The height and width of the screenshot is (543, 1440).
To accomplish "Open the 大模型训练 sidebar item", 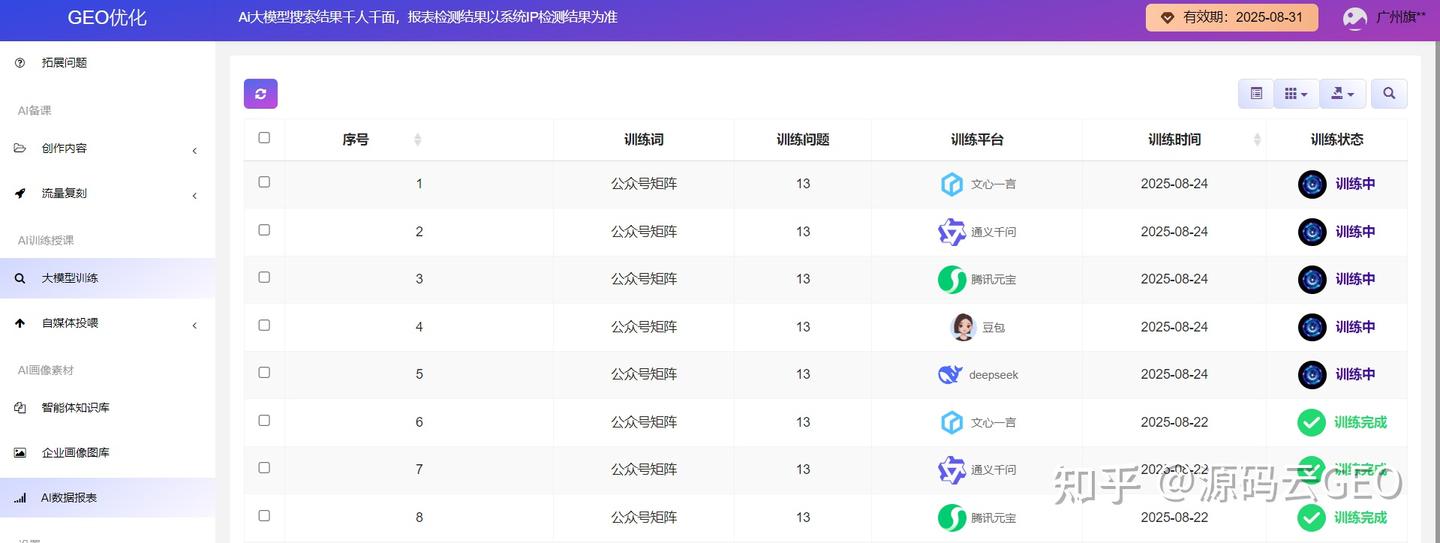I will point(107,278).
